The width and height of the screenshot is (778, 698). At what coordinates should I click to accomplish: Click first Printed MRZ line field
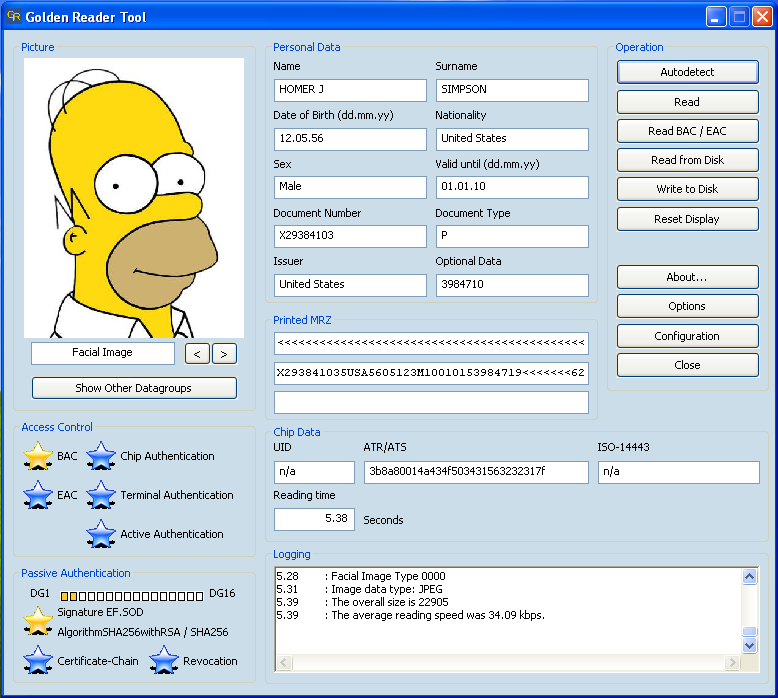pos(431,343)
